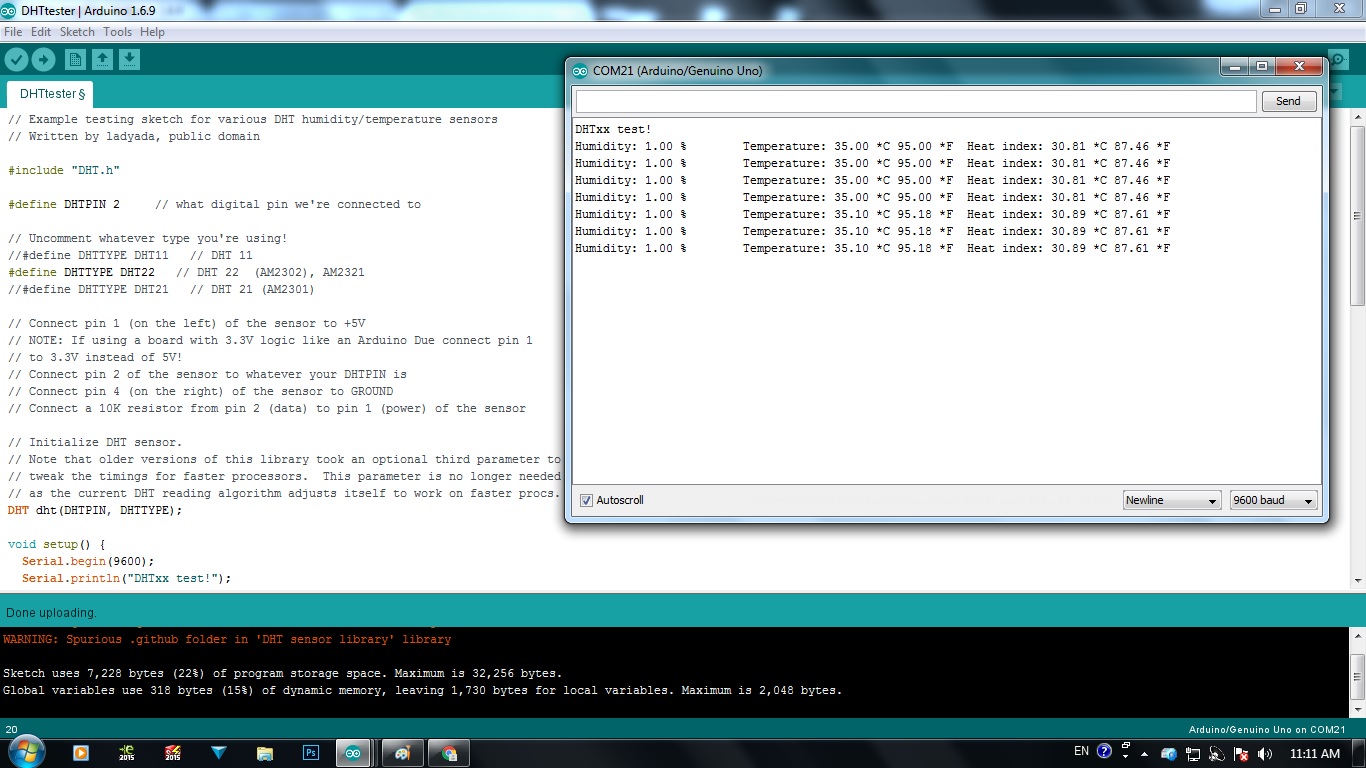The height and width of the screenshot is (768, 1366).
Task: Click the console pane scrollbar thumb
Action: 1358,677
